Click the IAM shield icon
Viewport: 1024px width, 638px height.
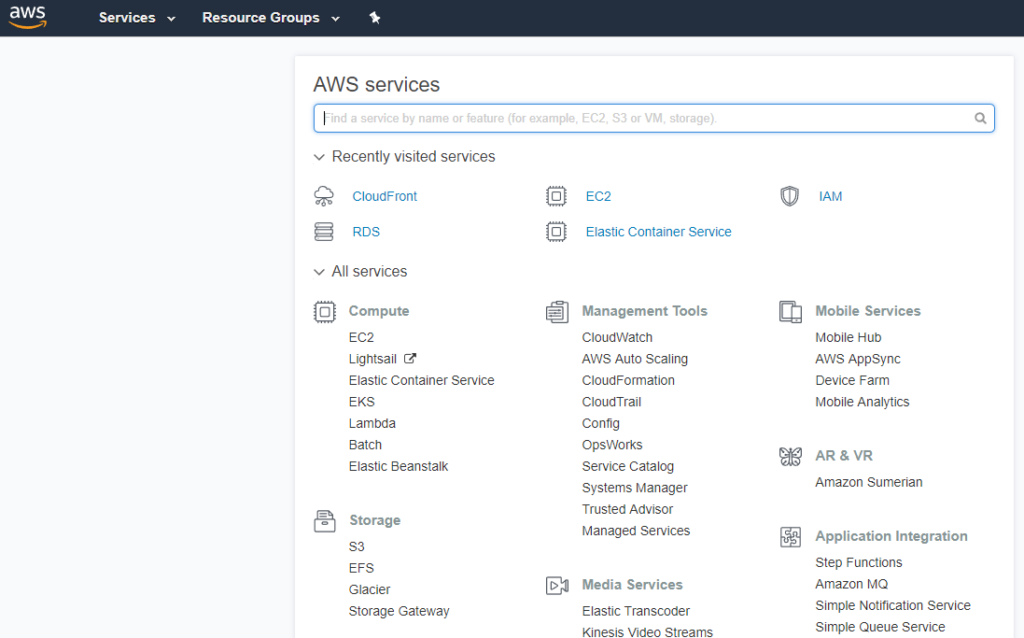click(x=790, y=196)
